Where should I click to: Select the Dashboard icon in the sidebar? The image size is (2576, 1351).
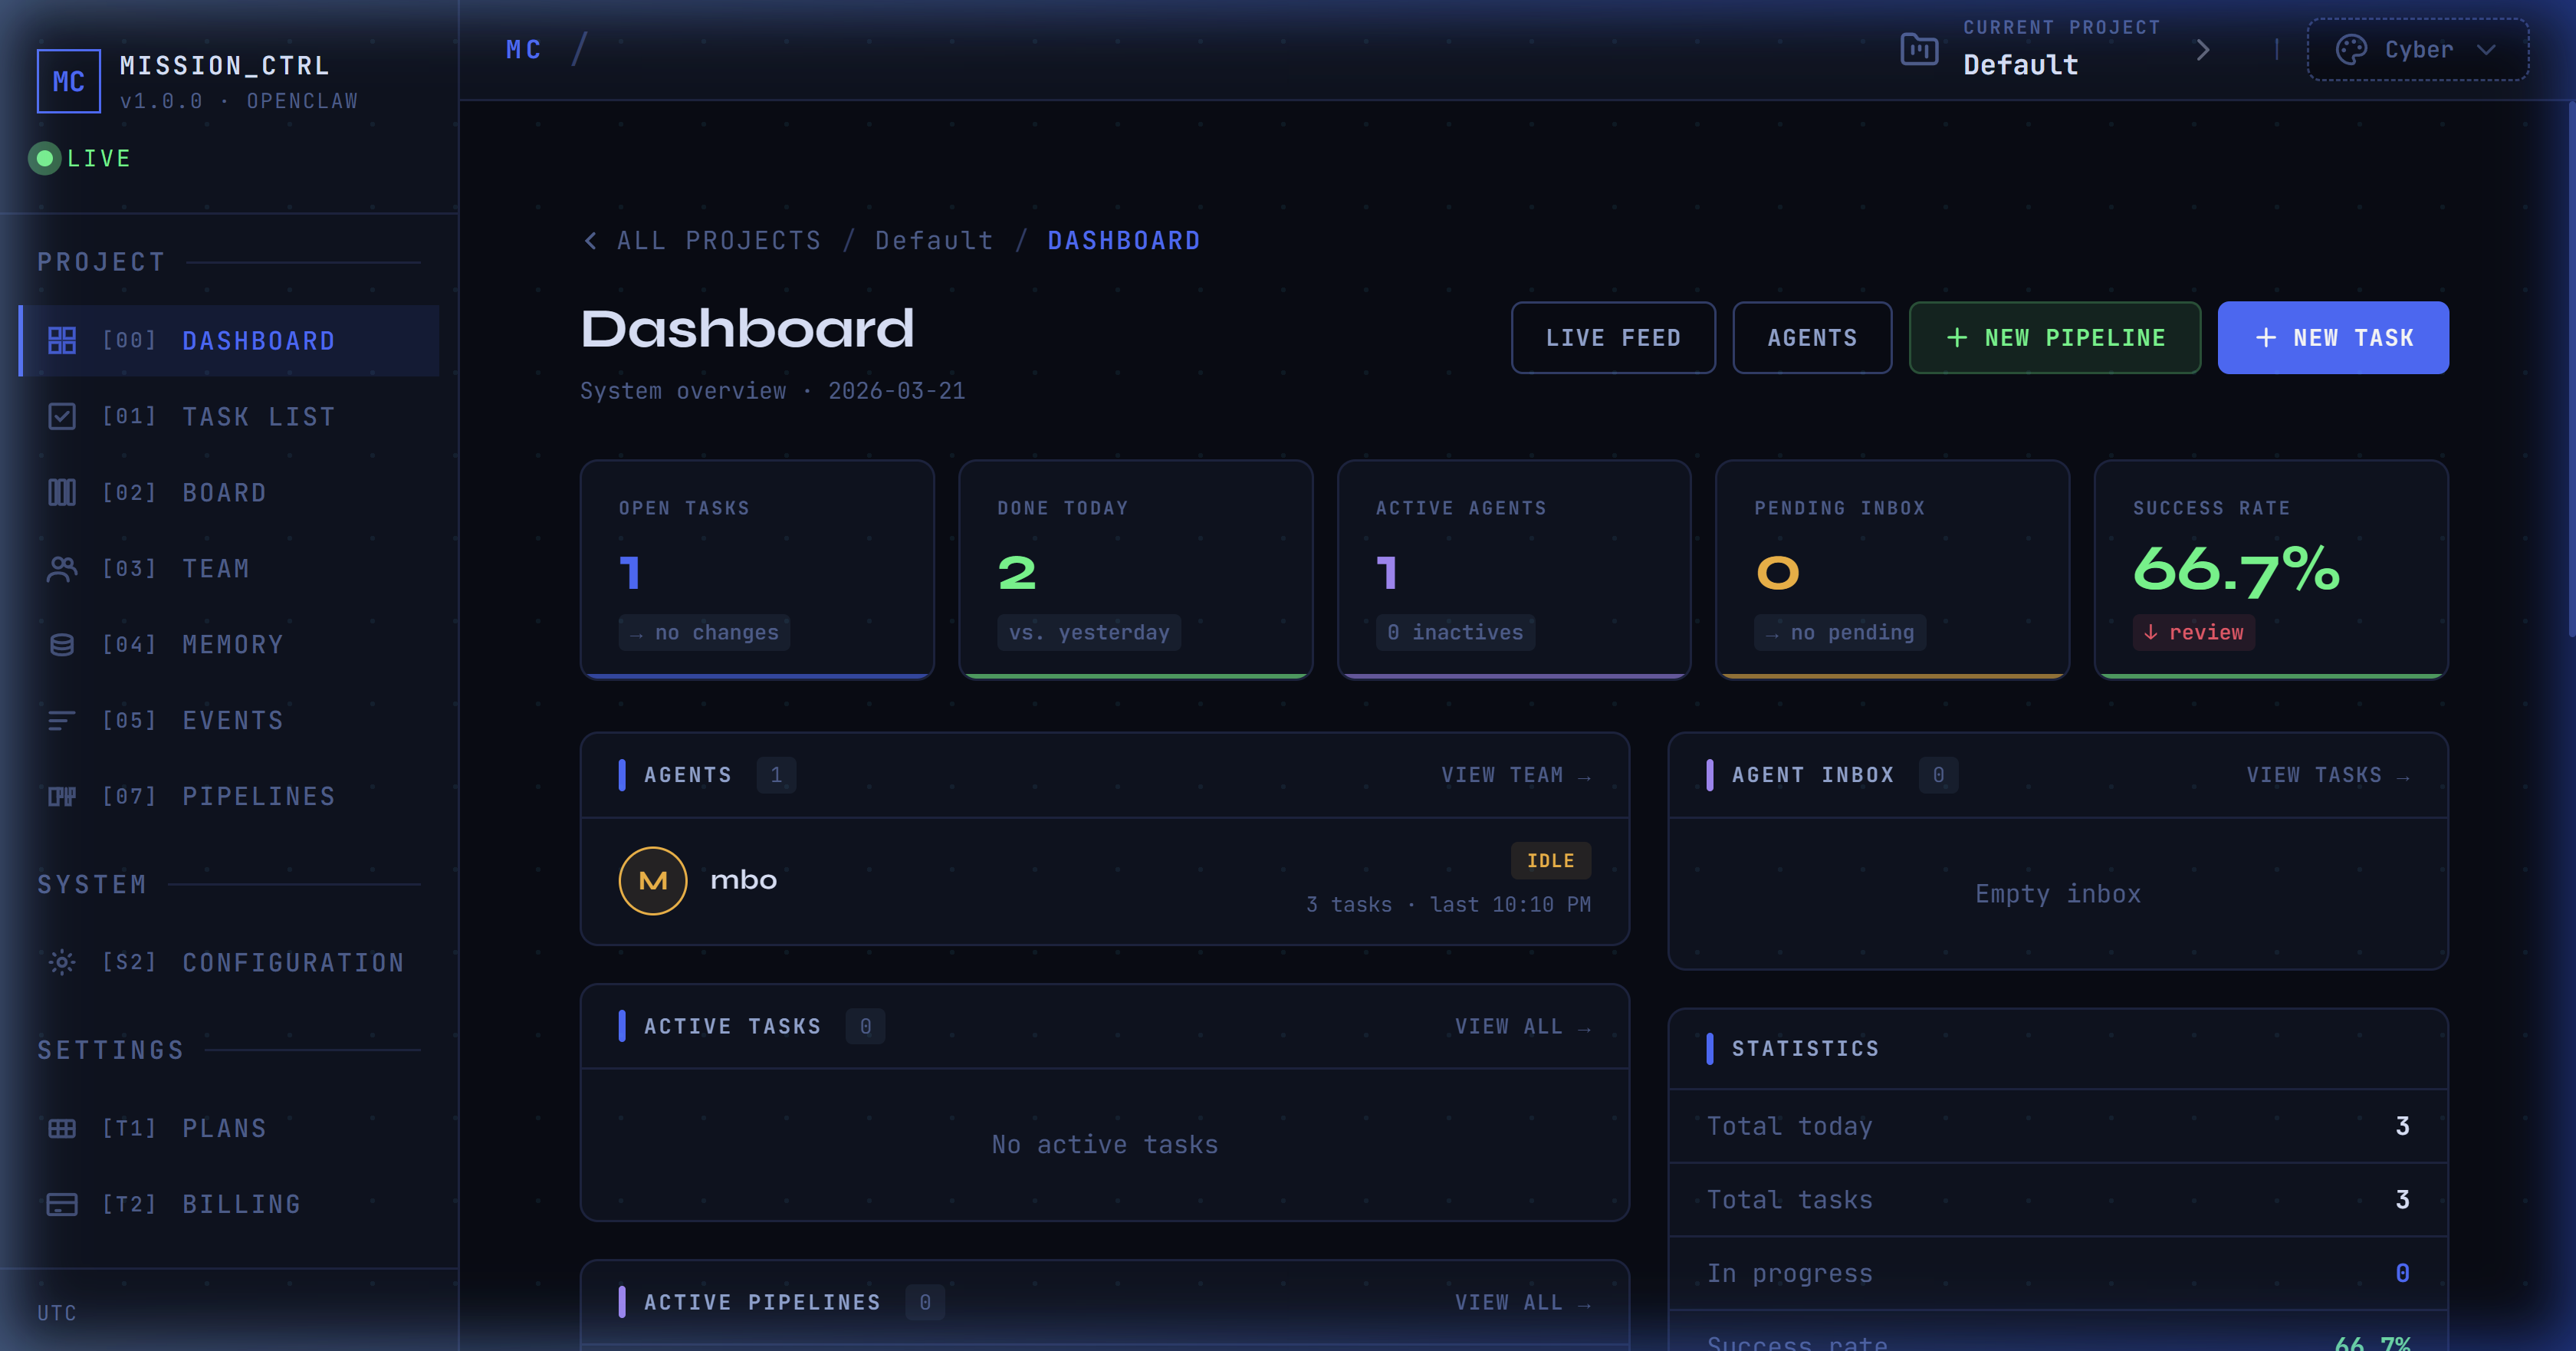click(x=62, y=340)
